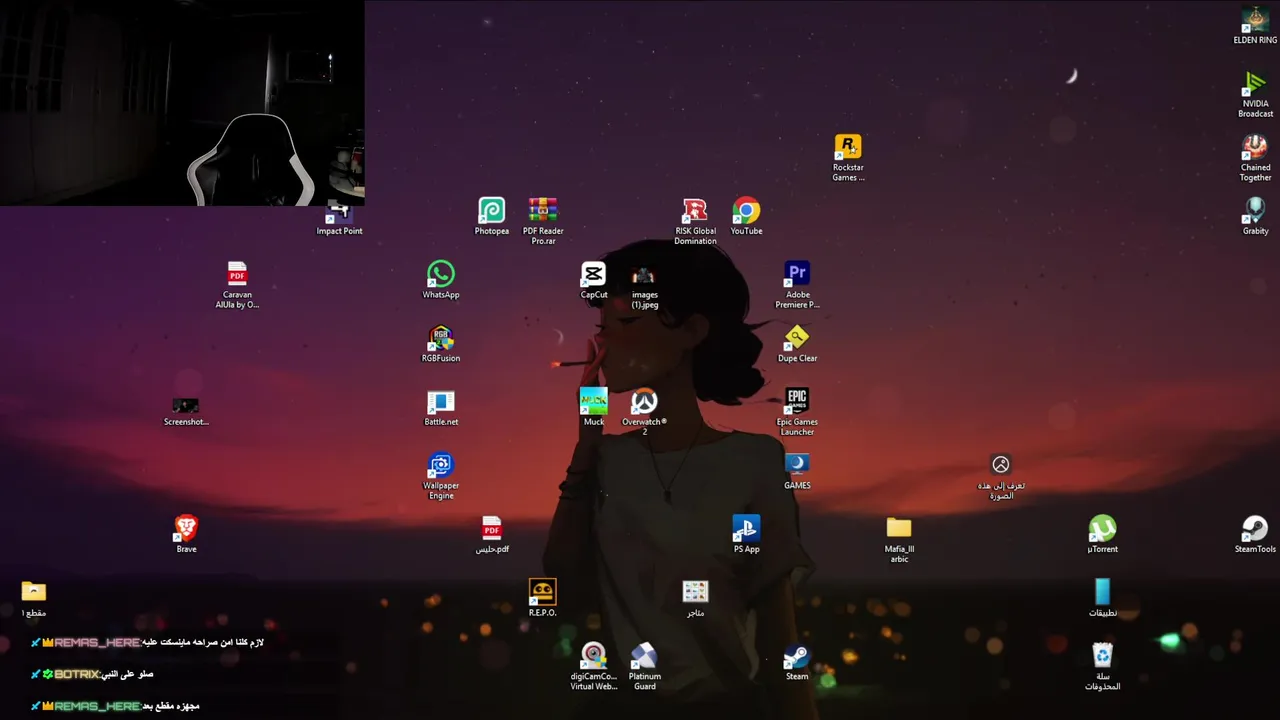Open the Dupe Clear shortcut
The image size is (1280, 720).
pos(797,344)
